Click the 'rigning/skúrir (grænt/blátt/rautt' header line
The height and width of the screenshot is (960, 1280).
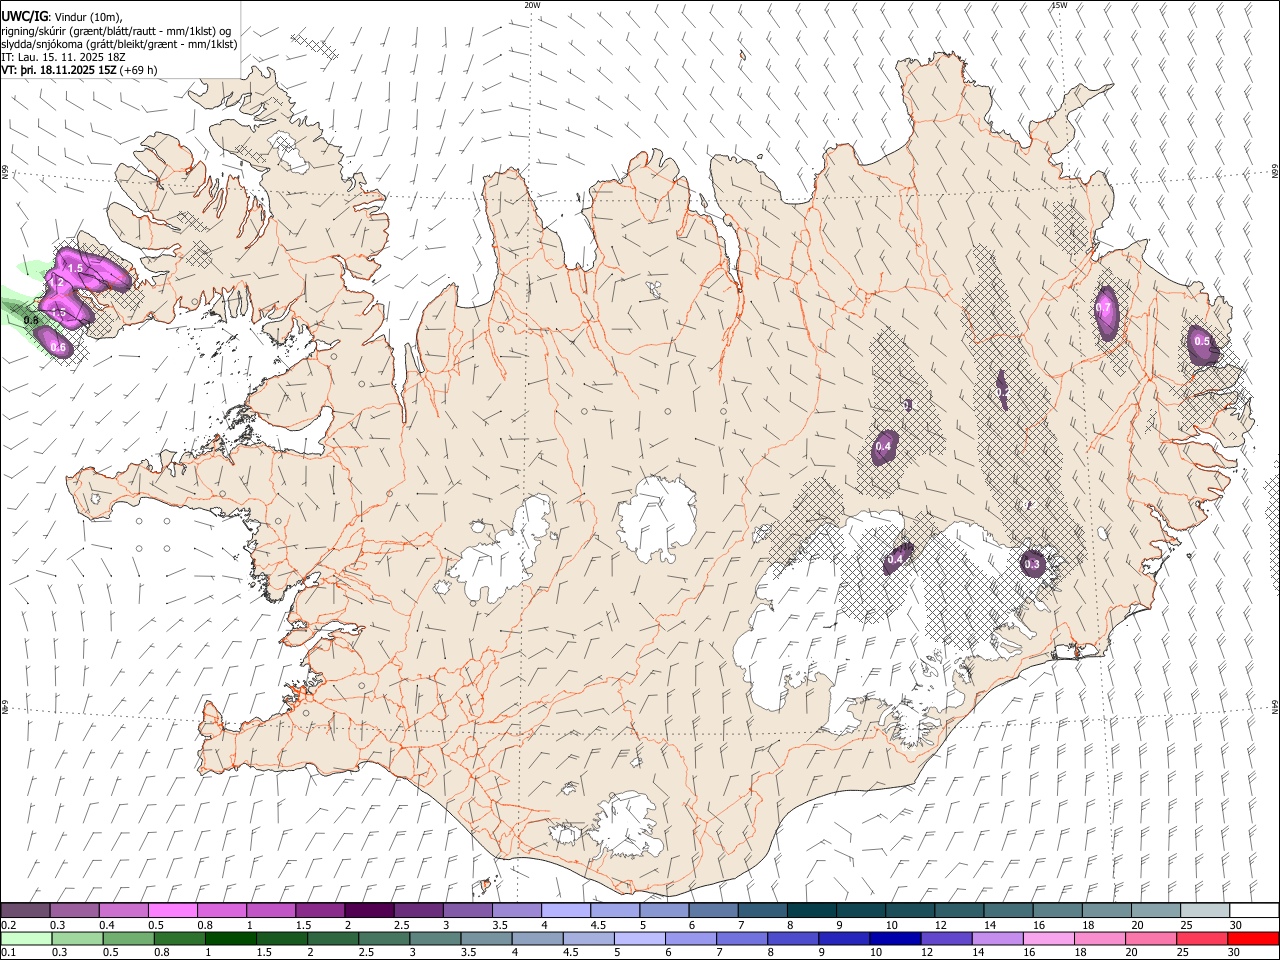point(115,30)
